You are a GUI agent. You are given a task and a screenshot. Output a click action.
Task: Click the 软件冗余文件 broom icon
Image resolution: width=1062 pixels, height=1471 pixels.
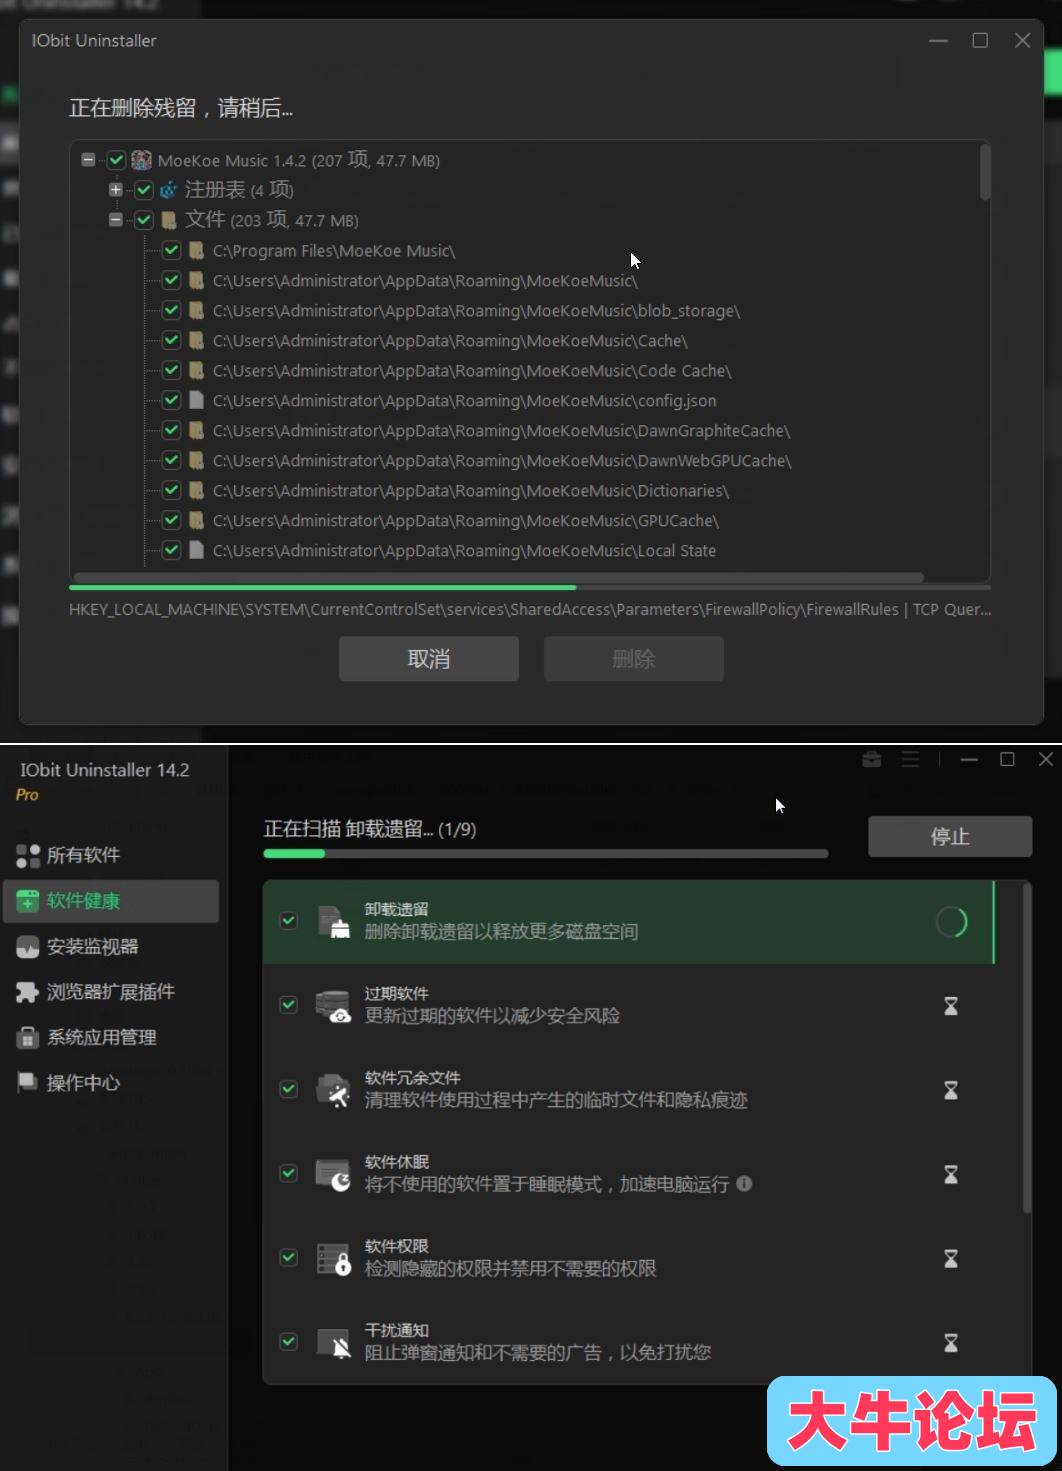(333, 1090)
